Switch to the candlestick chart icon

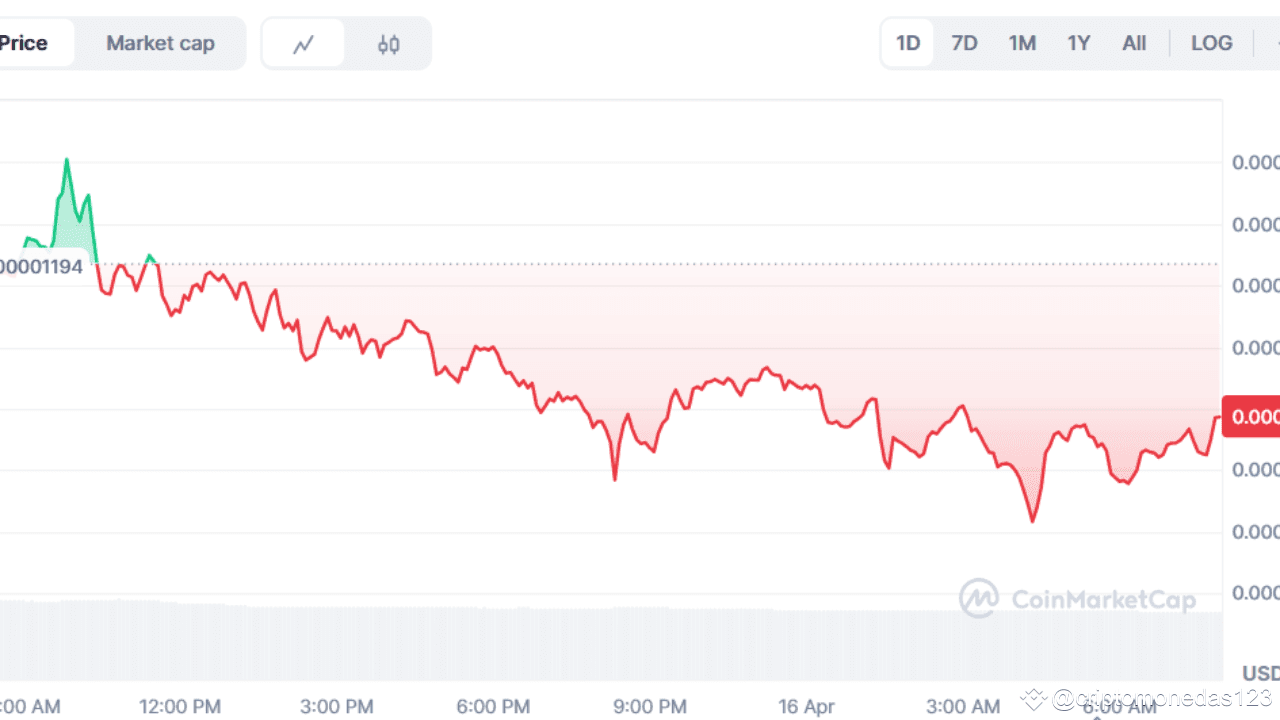pos(389,44)
